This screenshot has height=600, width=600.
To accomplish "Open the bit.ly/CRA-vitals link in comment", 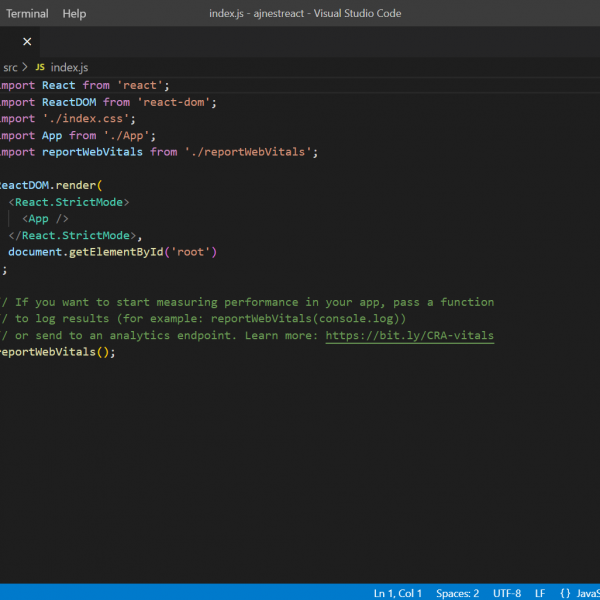I will point(409,336).
